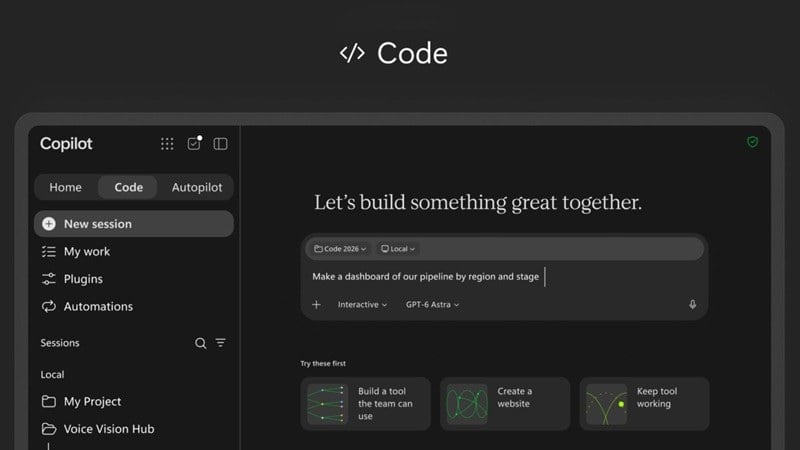800x450 pixels.
Task: Switch to the Home tab
Action: pyautogui.click(x=65, y=187)
